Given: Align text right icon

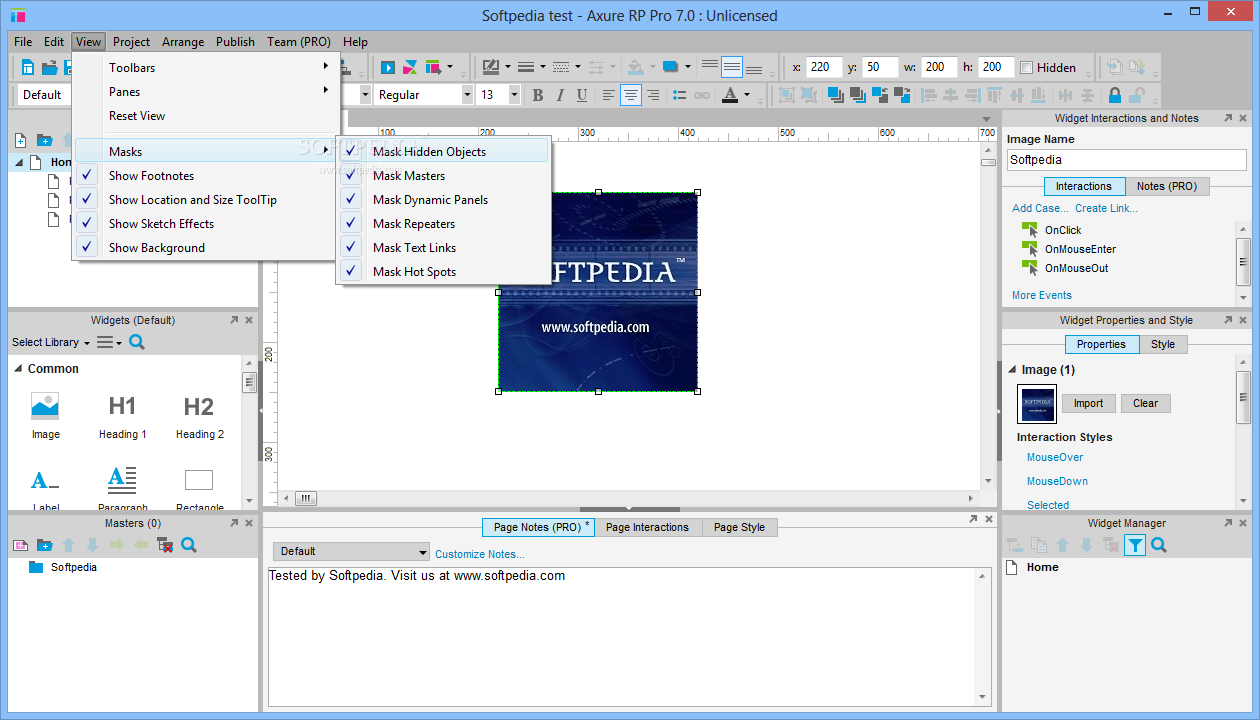Looking at the screenshot, I should point(653,95).
